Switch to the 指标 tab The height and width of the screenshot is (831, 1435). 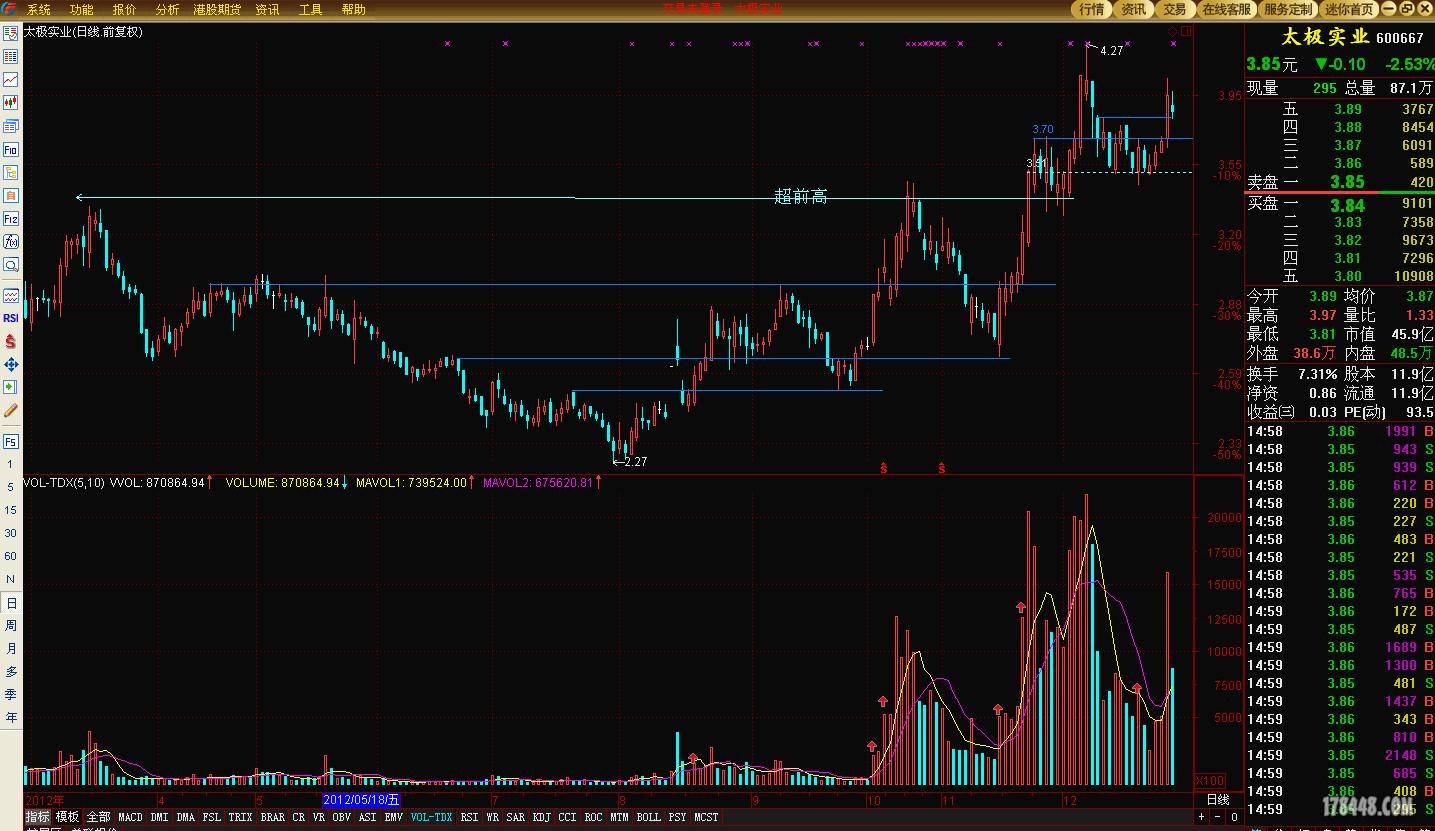click(38, 817)
